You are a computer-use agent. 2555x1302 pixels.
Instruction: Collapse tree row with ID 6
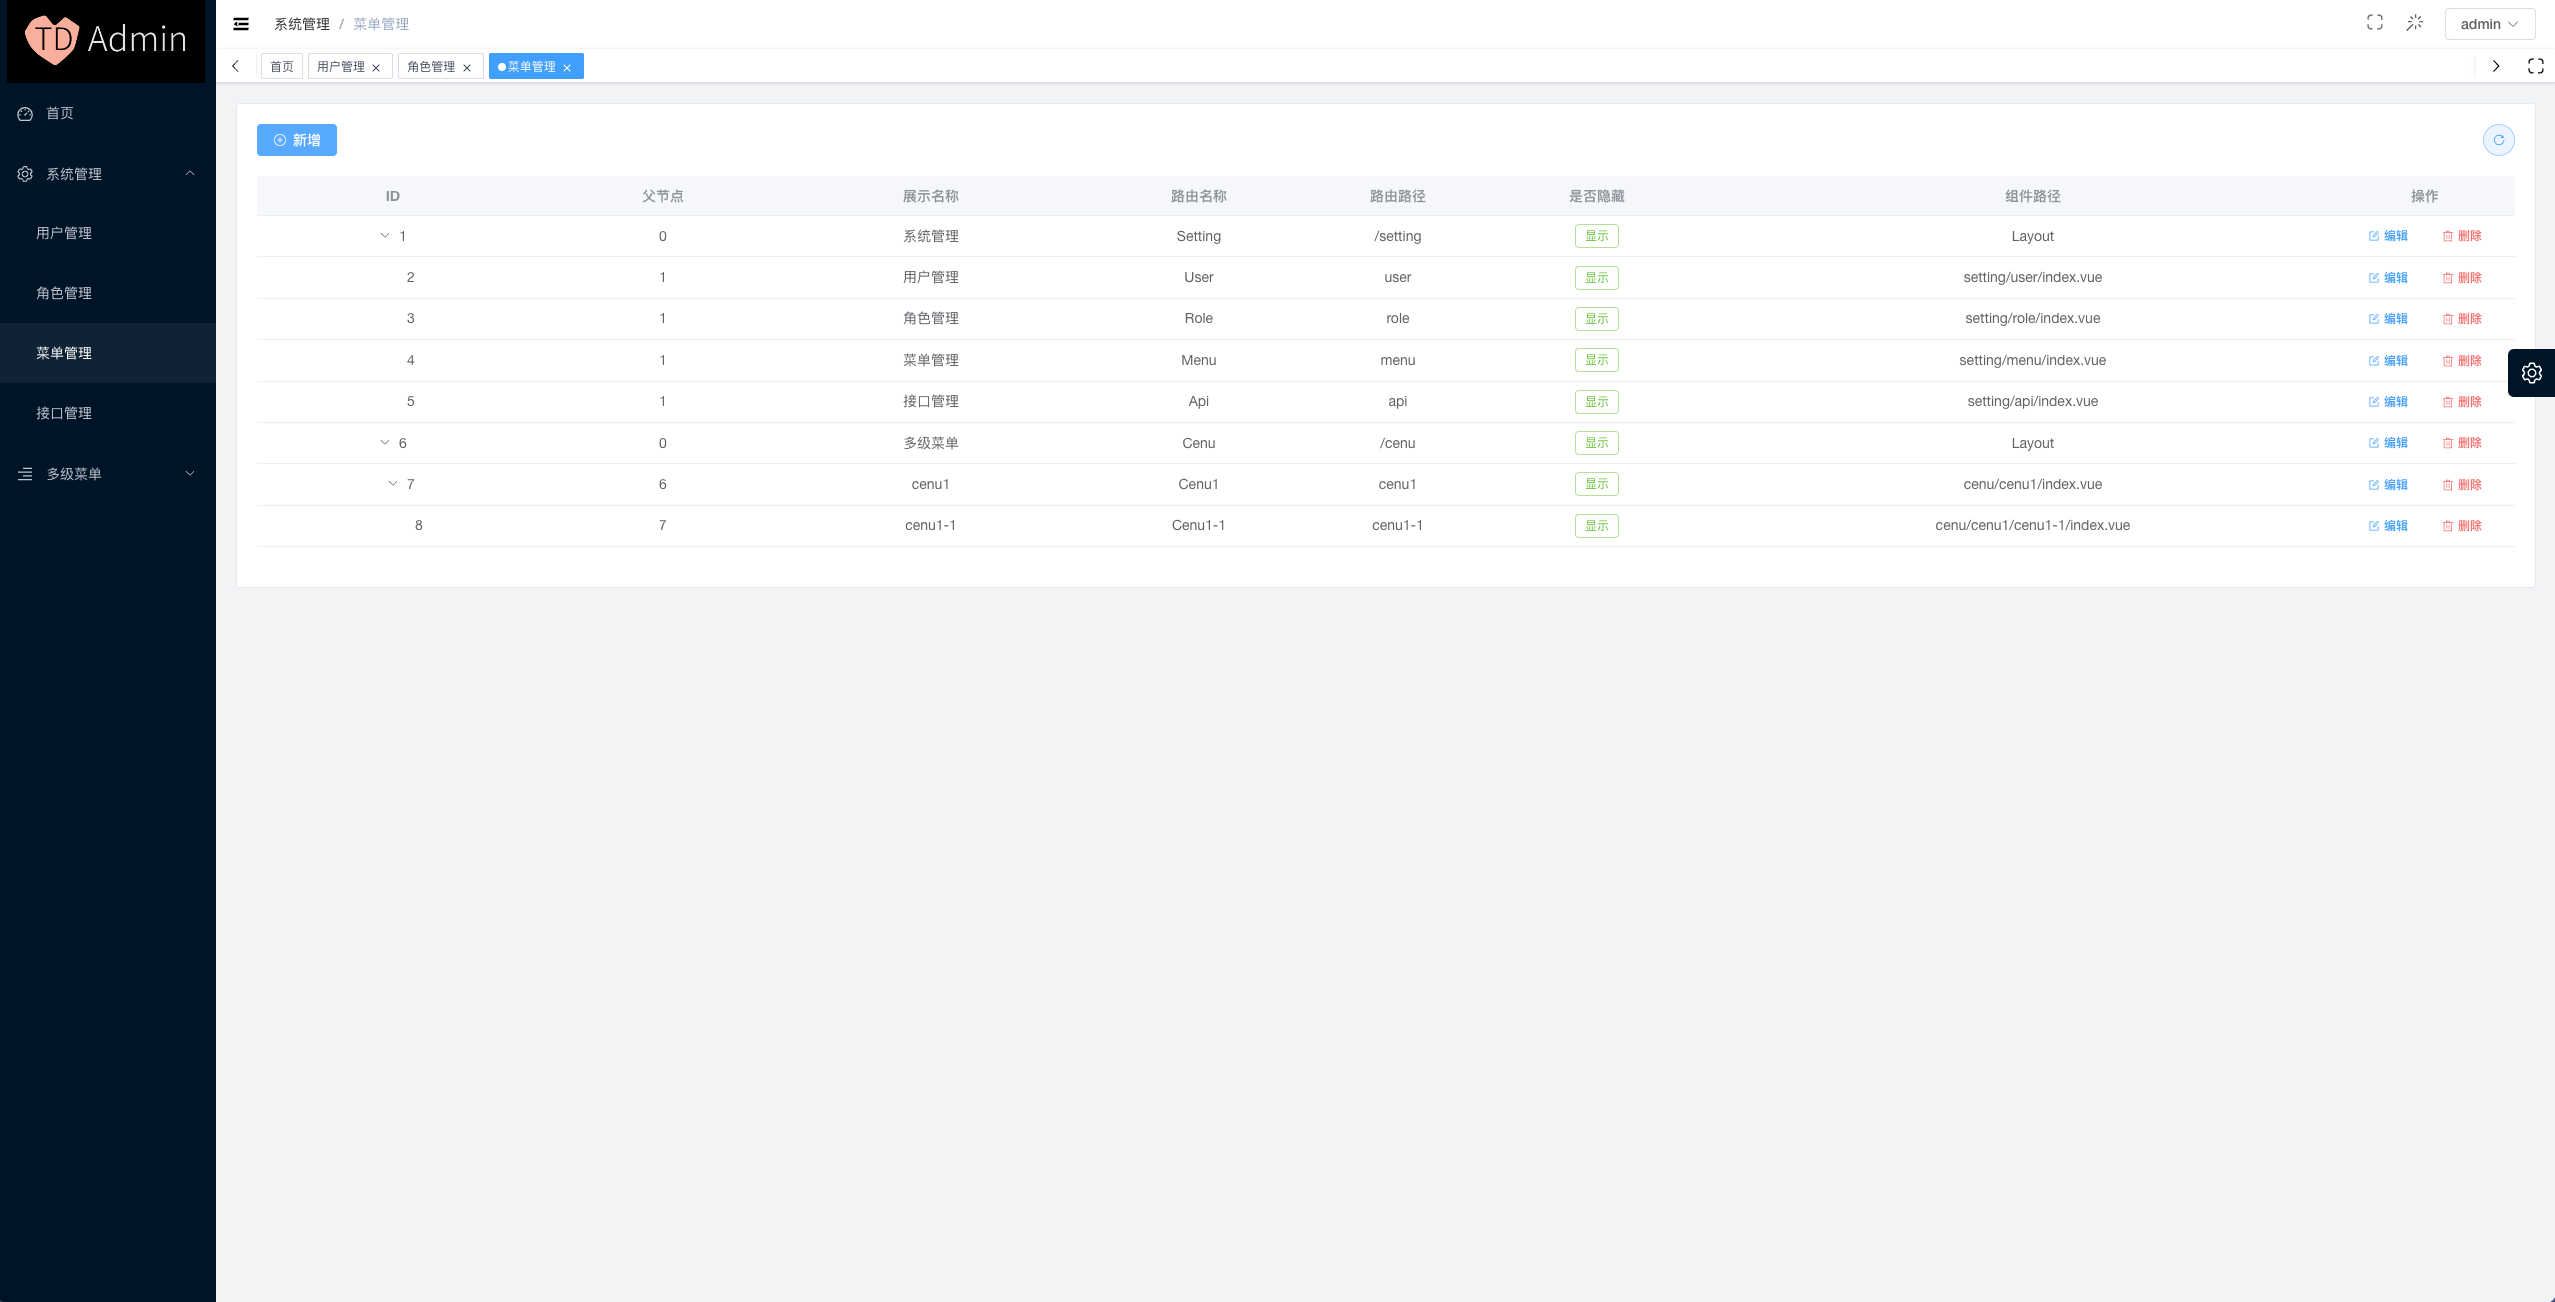click(x=384, y=443)
